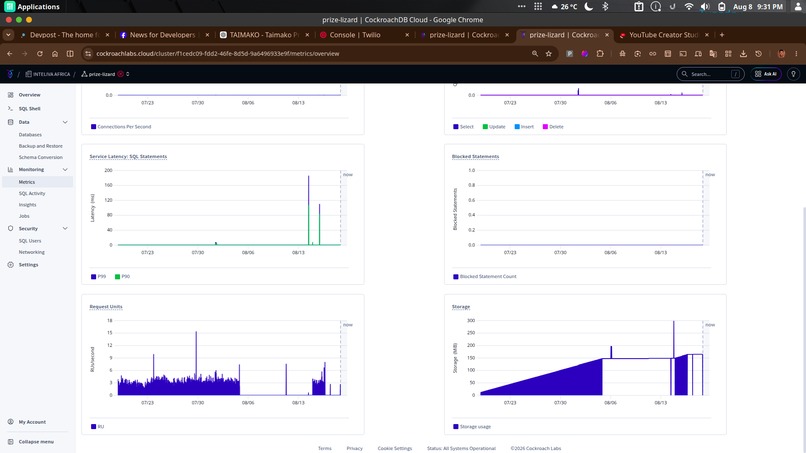The height and width of the screenshot is (453, 806).
Task: Open My Account in sidebar
Action: [x=32, y=422]
